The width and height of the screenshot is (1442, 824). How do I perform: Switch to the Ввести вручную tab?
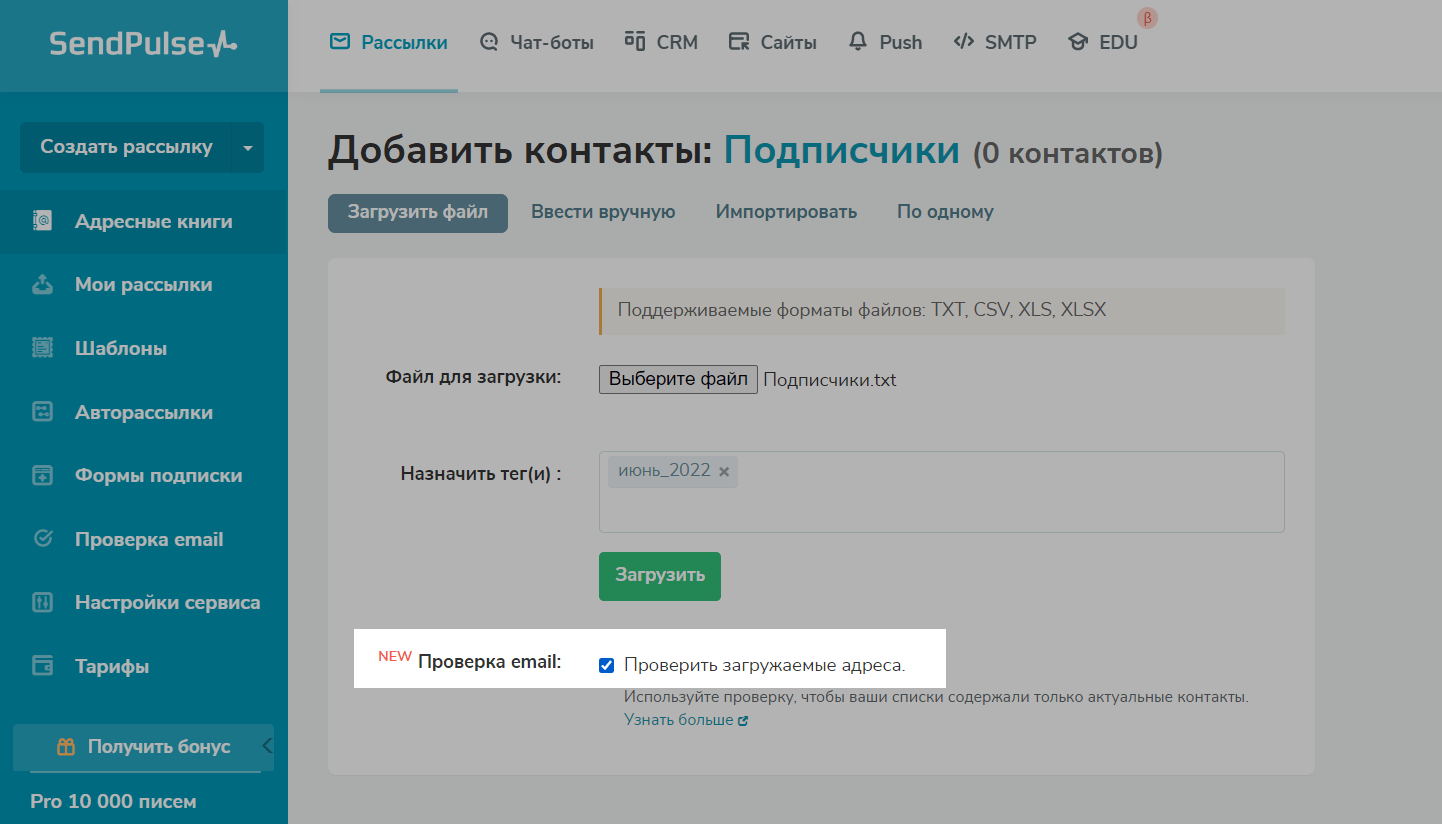click(603, 212)
